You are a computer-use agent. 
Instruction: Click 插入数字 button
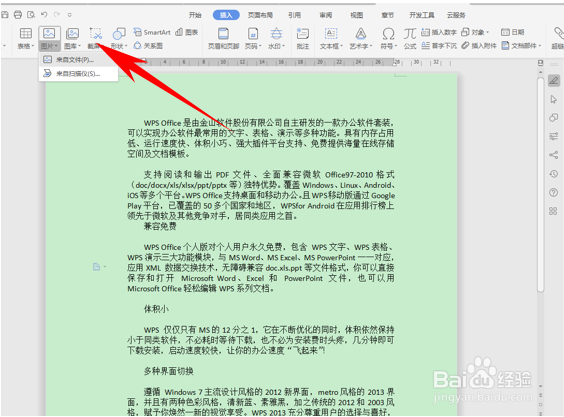[439, 32]
